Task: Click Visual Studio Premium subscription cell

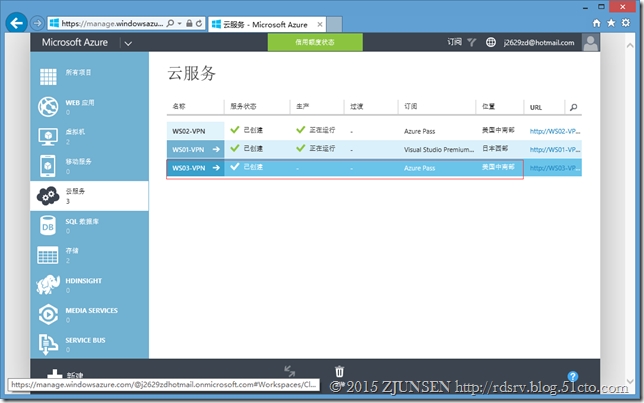Action: (439, 150)
